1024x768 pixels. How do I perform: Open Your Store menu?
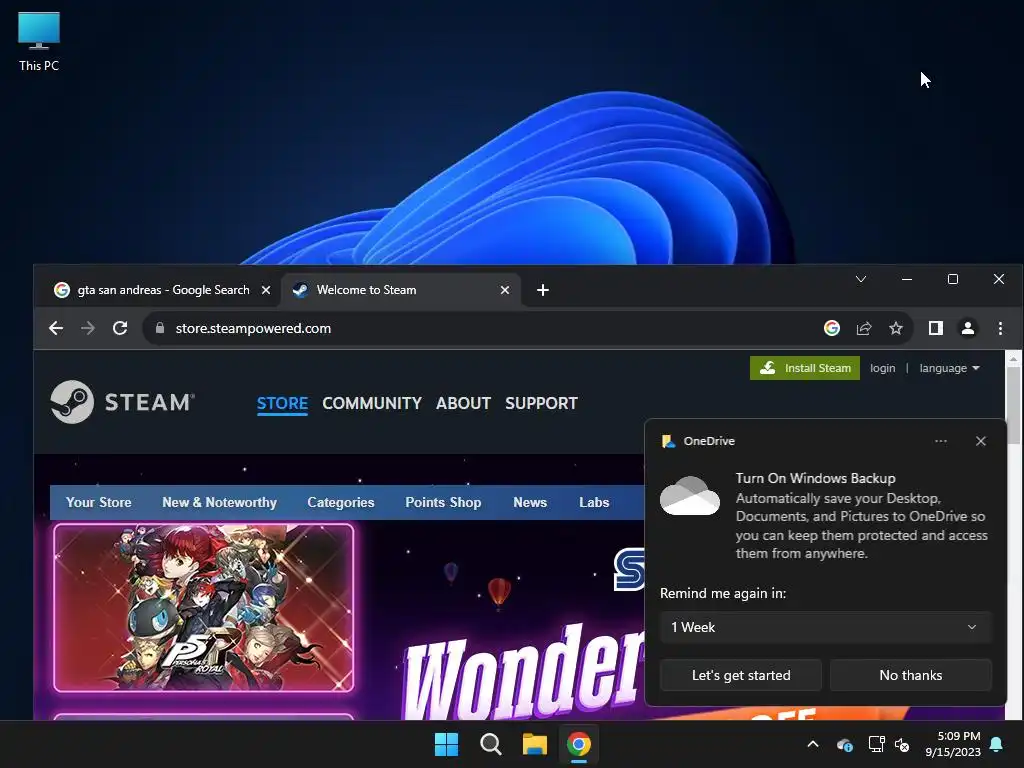point(99,502)
